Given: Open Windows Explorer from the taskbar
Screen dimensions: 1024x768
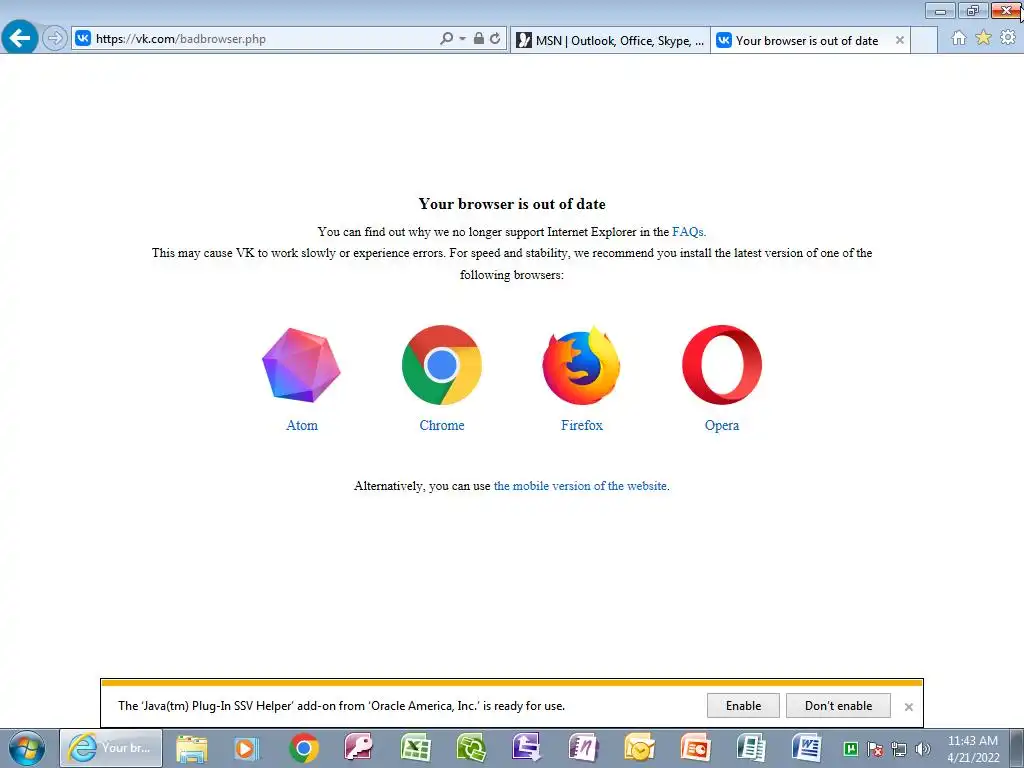Looking at the screenshot, I should [x=191, y=748].
